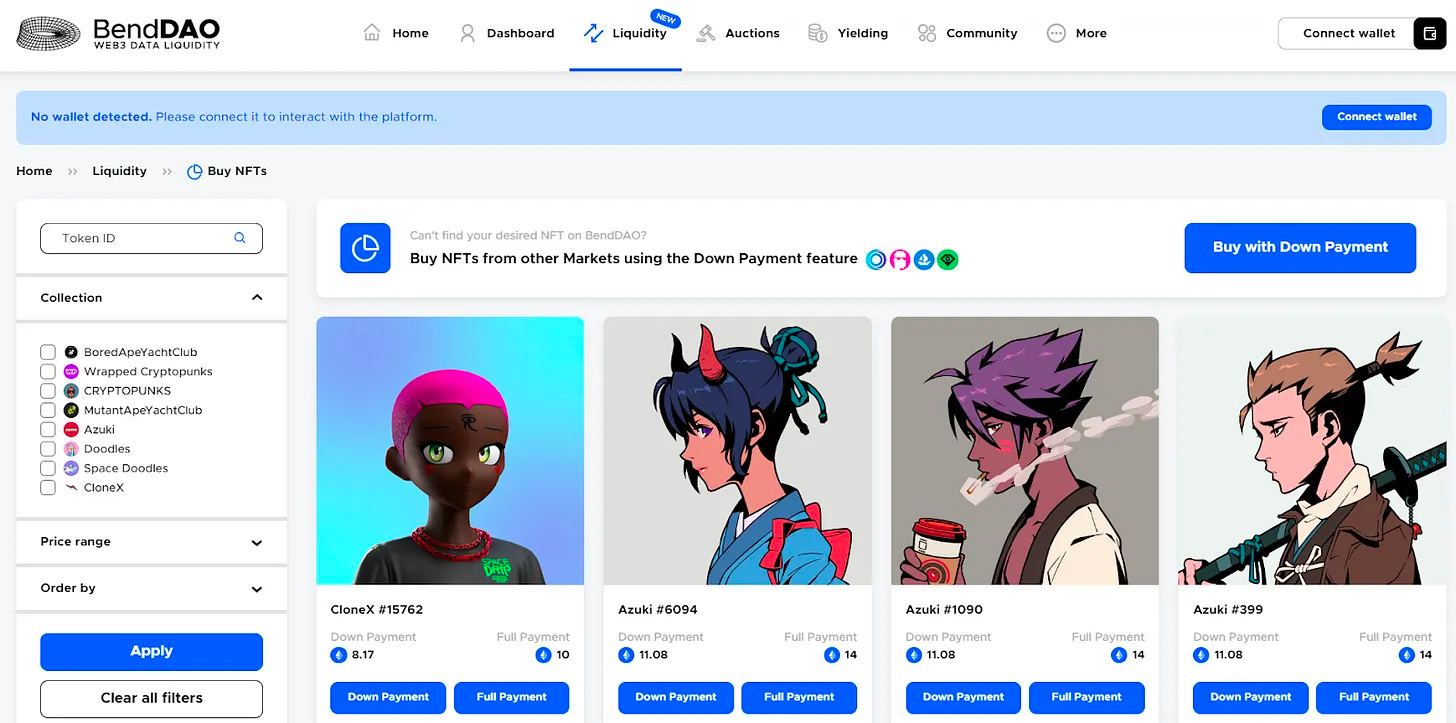The height and width of the screenshot is (723, 1456).
Task: Click the Azuki red collection icon
Action: [71, 429]
